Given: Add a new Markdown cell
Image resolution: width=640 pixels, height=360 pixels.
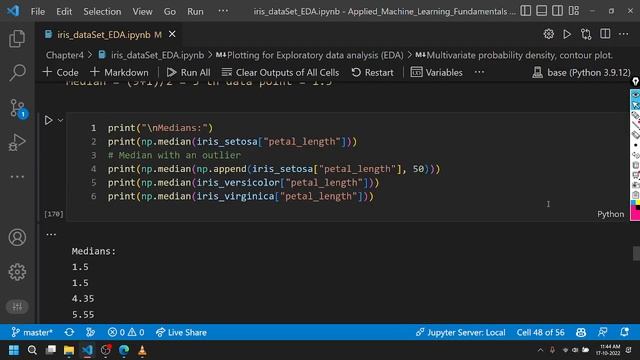Looking at the screenshot, I should pyautogui.click(x=119, y=72).
